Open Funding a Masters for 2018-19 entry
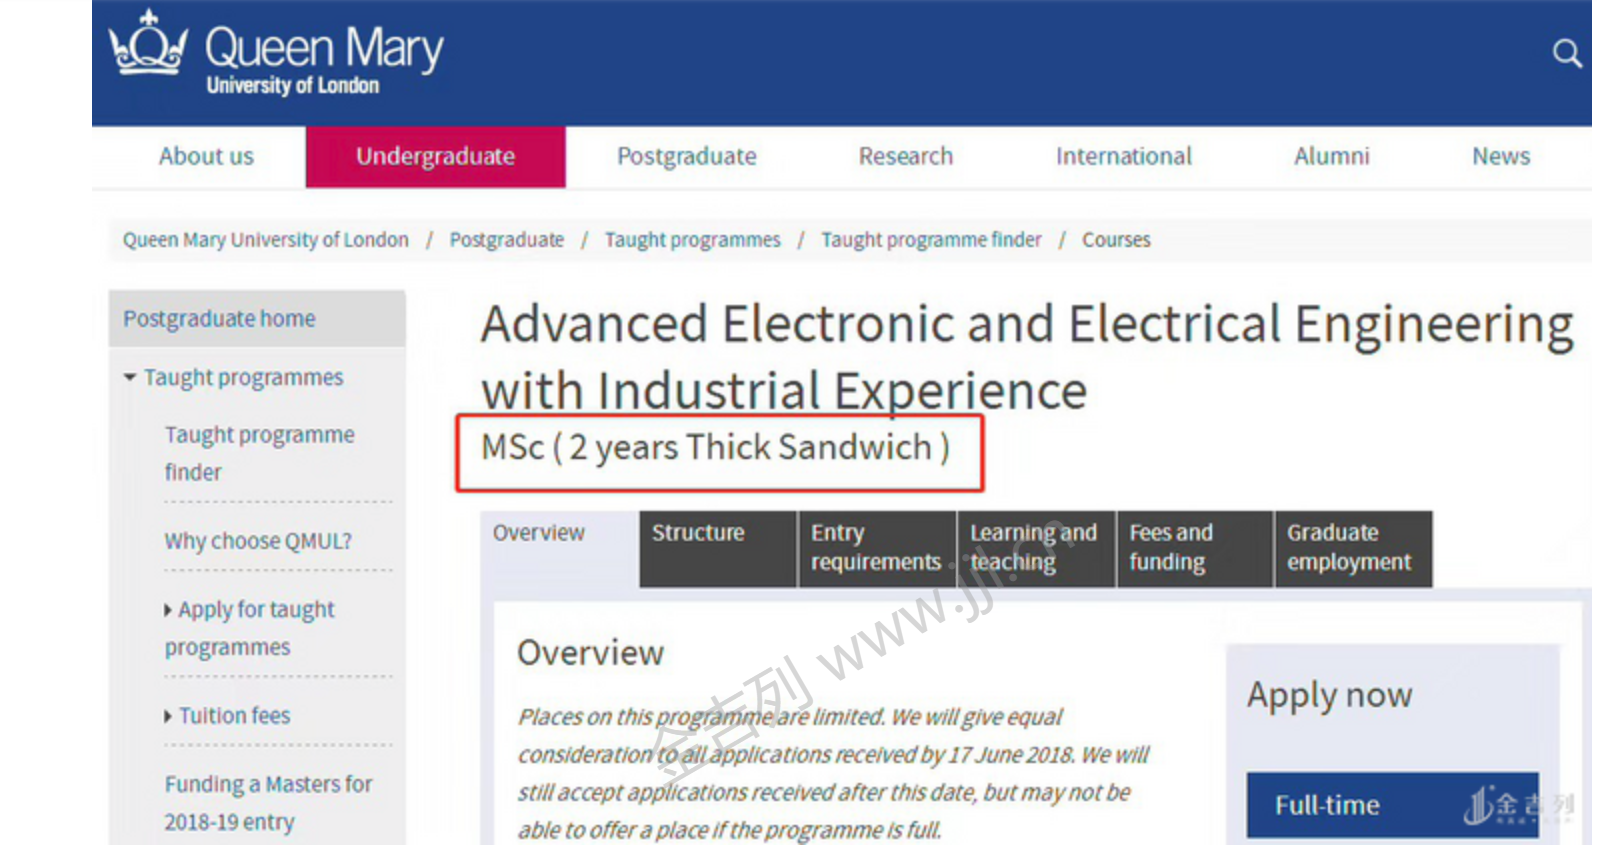The width and height of the screenshot is (1597, 847). click(268, 803)
